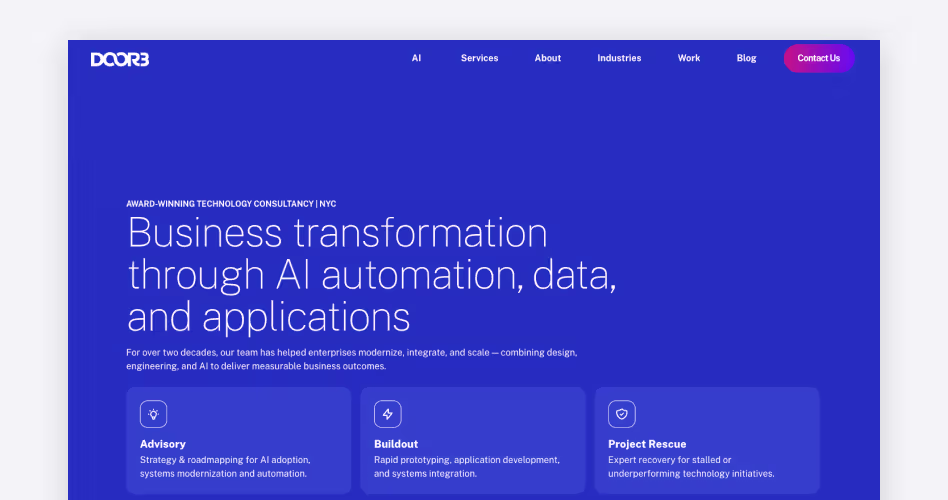Viewport: 948px width, 500px height.
Task: Navigate to the Work section
Action: coord(689,58)
